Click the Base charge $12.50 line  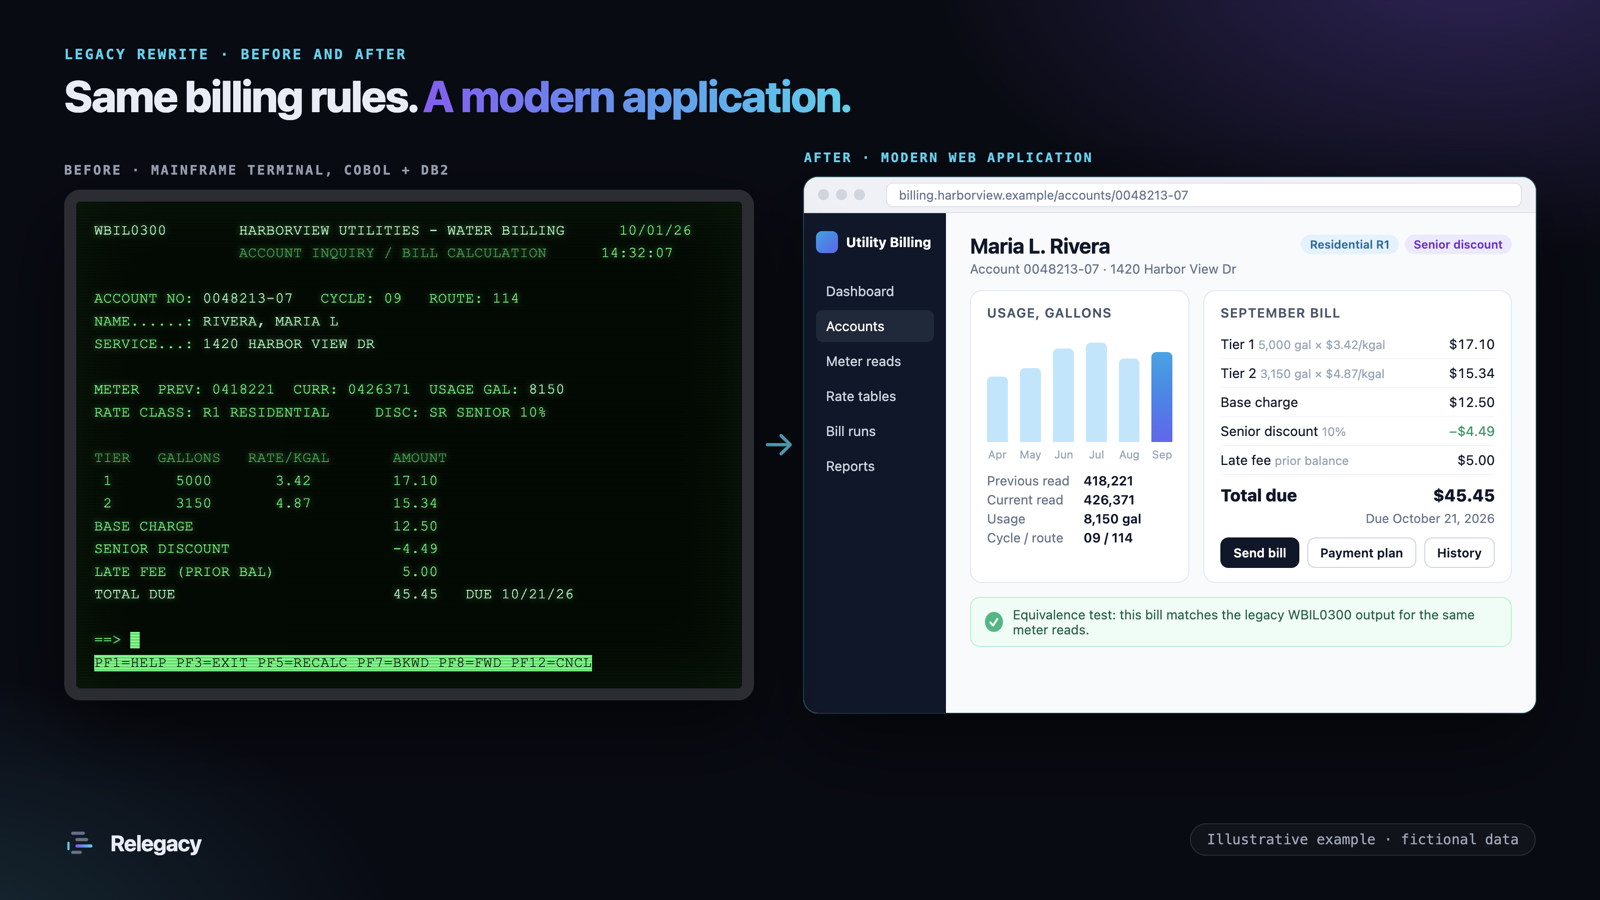1357,402
